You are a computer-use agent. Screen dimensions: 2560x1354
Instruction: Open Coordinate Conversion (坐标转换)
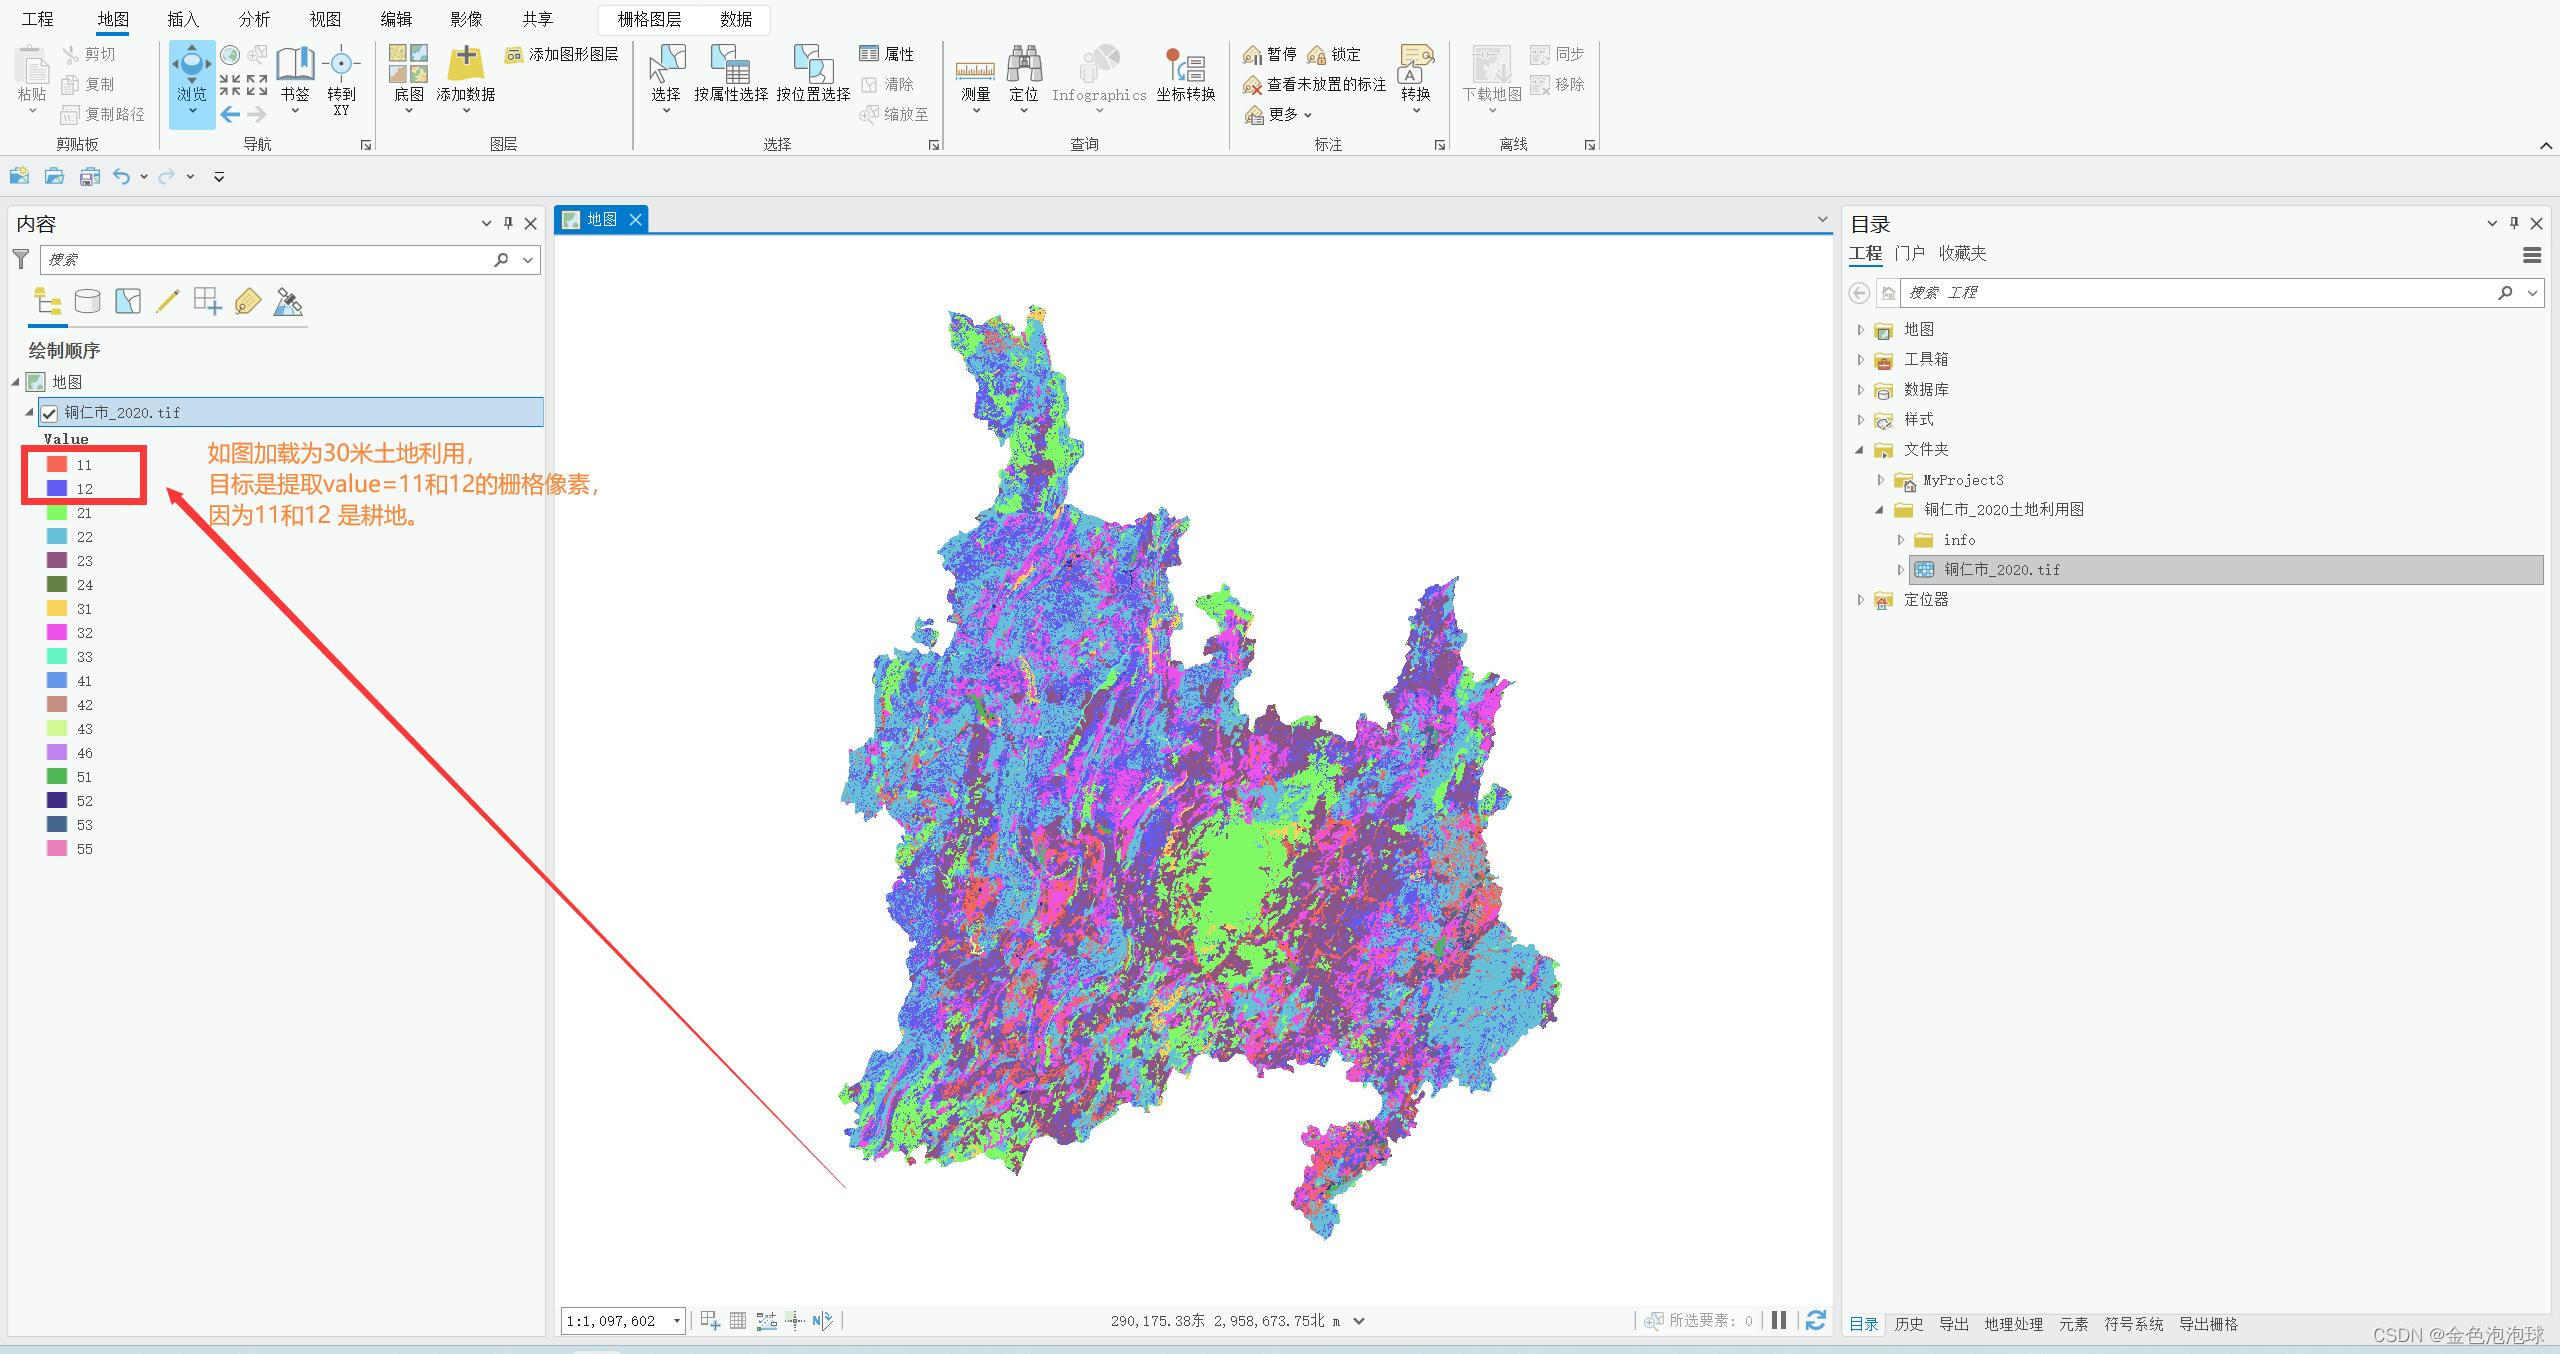pyautogui.click(x=1186, y=75)
